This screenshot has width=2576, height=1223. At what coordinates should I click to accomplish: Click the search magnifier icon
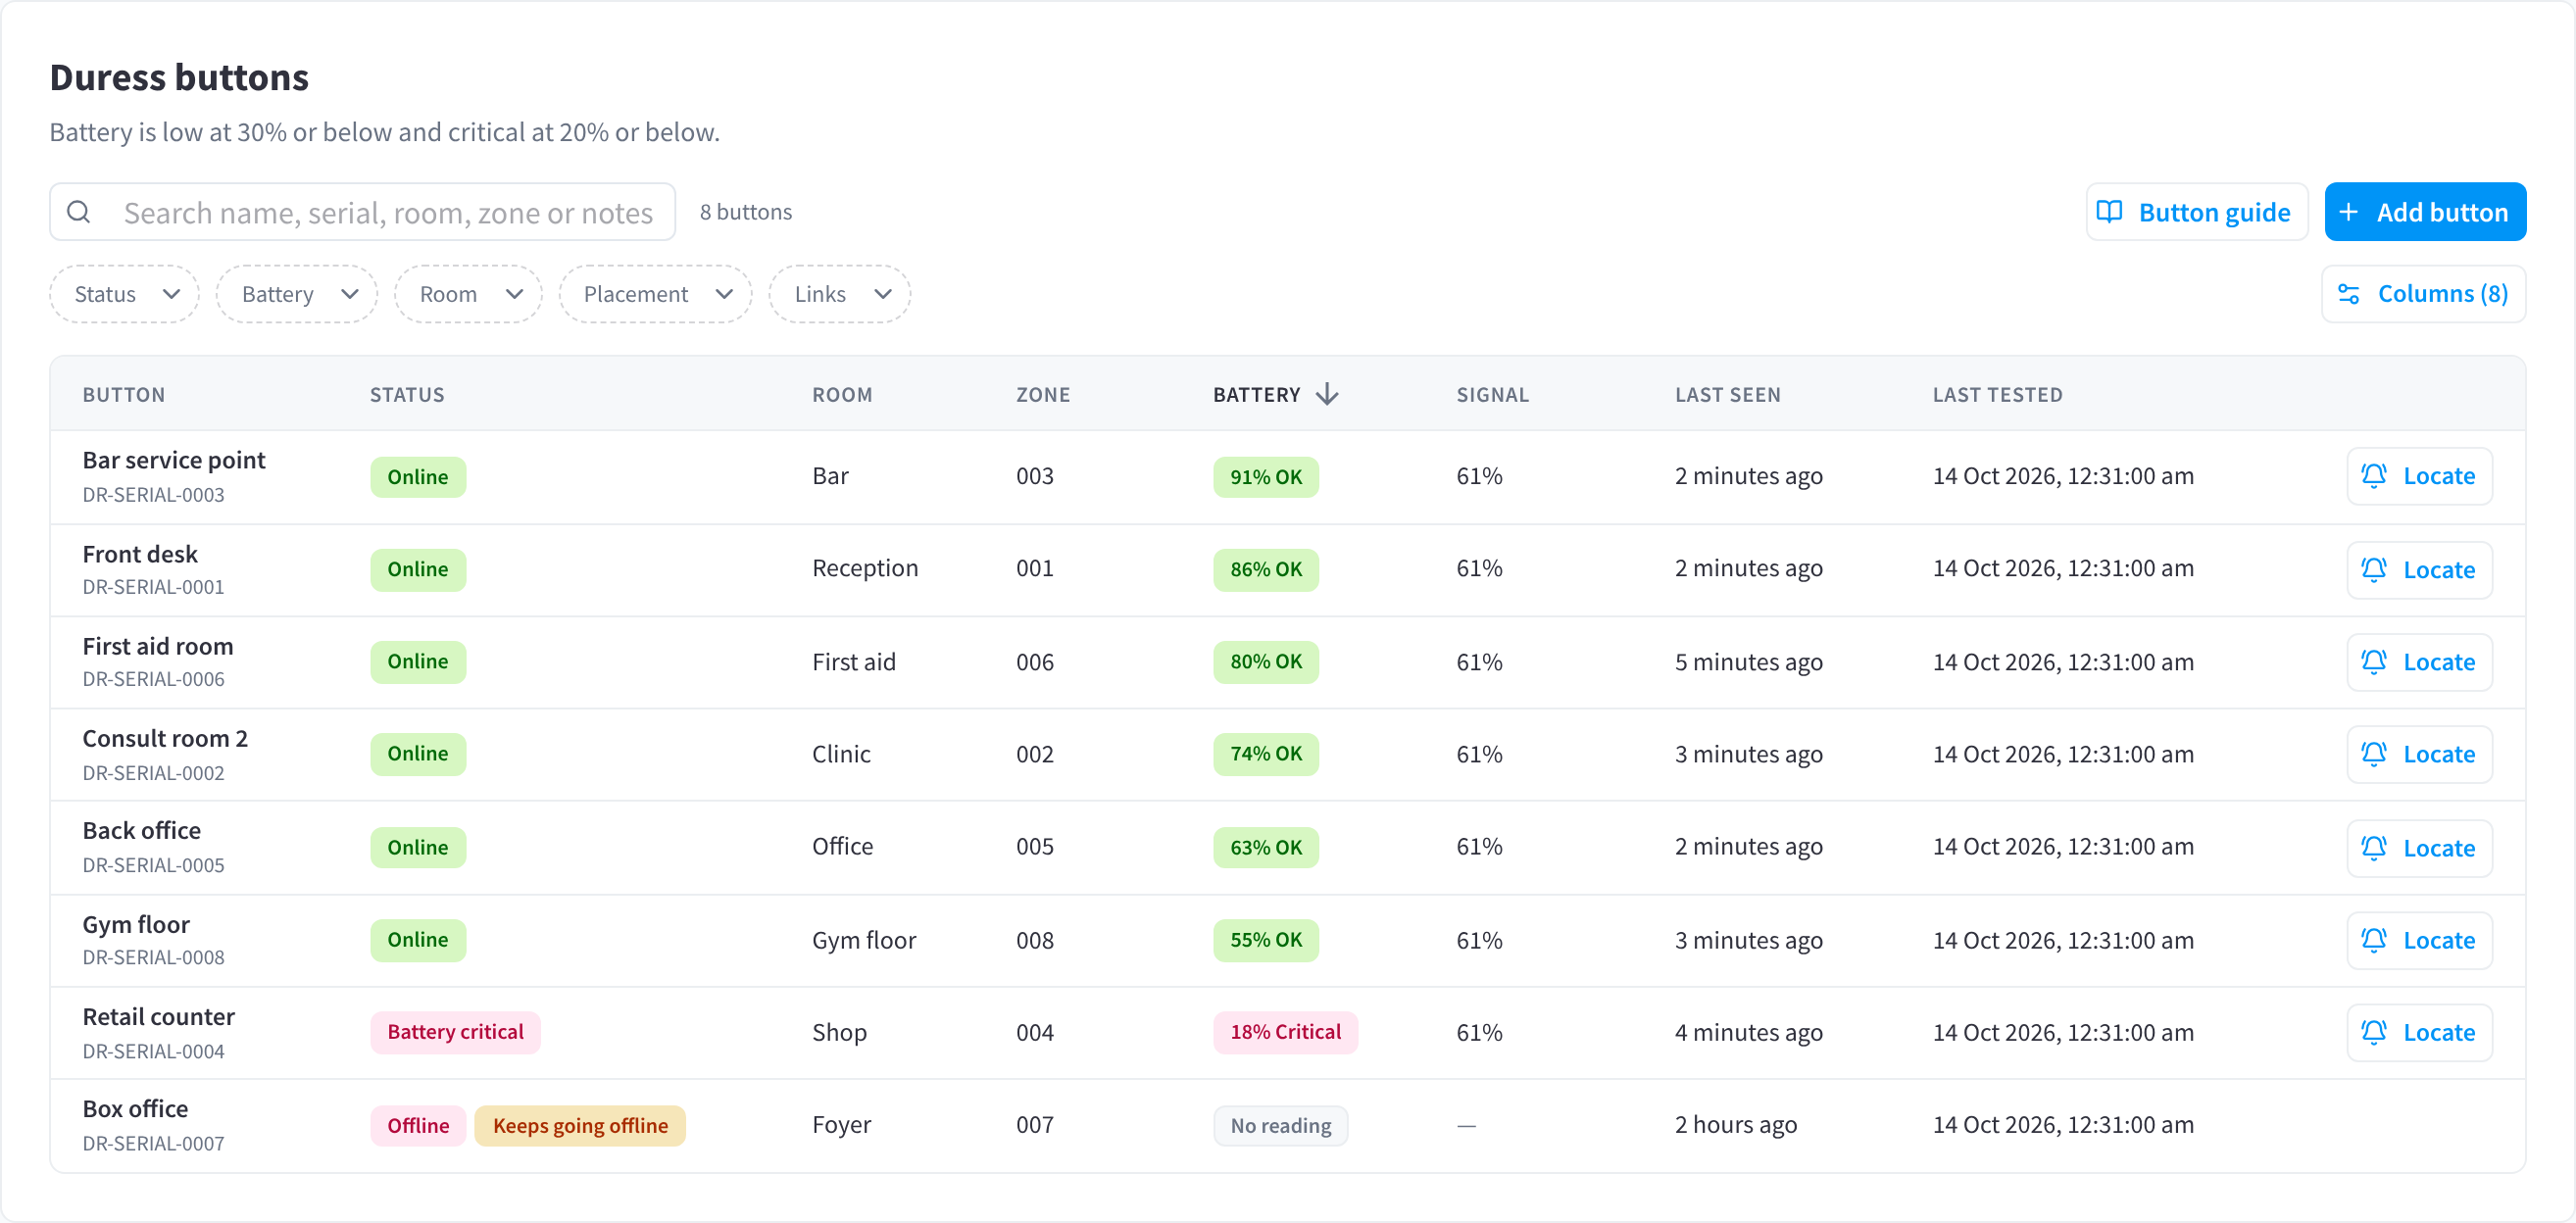(79, 212)
